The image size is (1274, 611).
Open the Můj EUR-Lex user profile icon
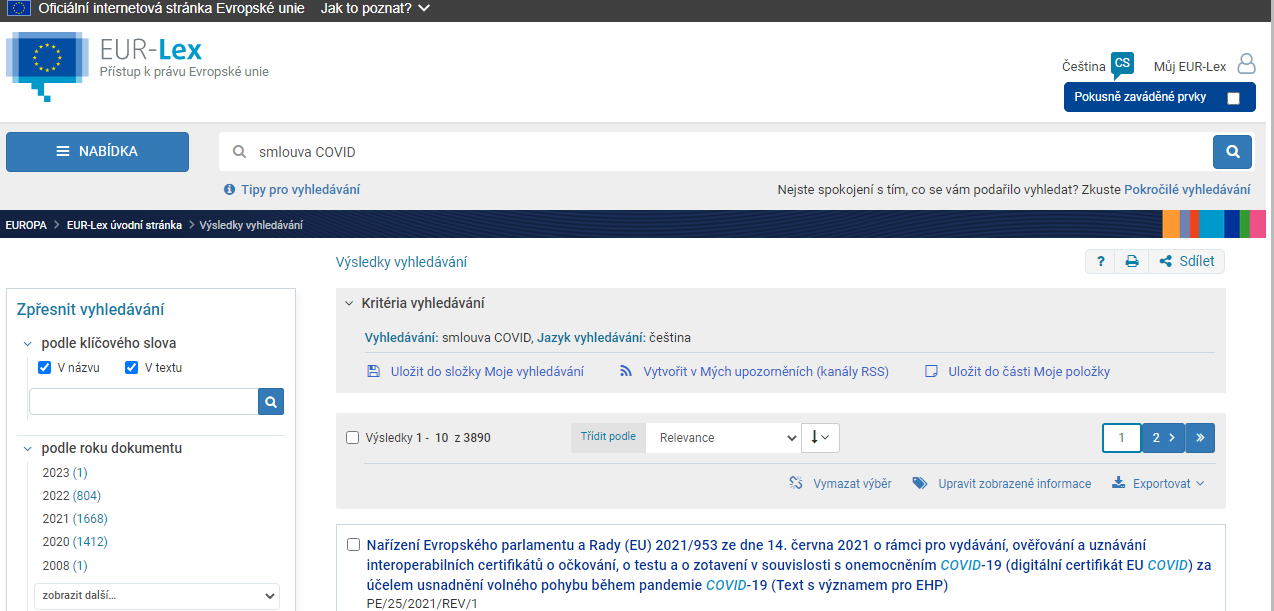(x=1246, y=65)
